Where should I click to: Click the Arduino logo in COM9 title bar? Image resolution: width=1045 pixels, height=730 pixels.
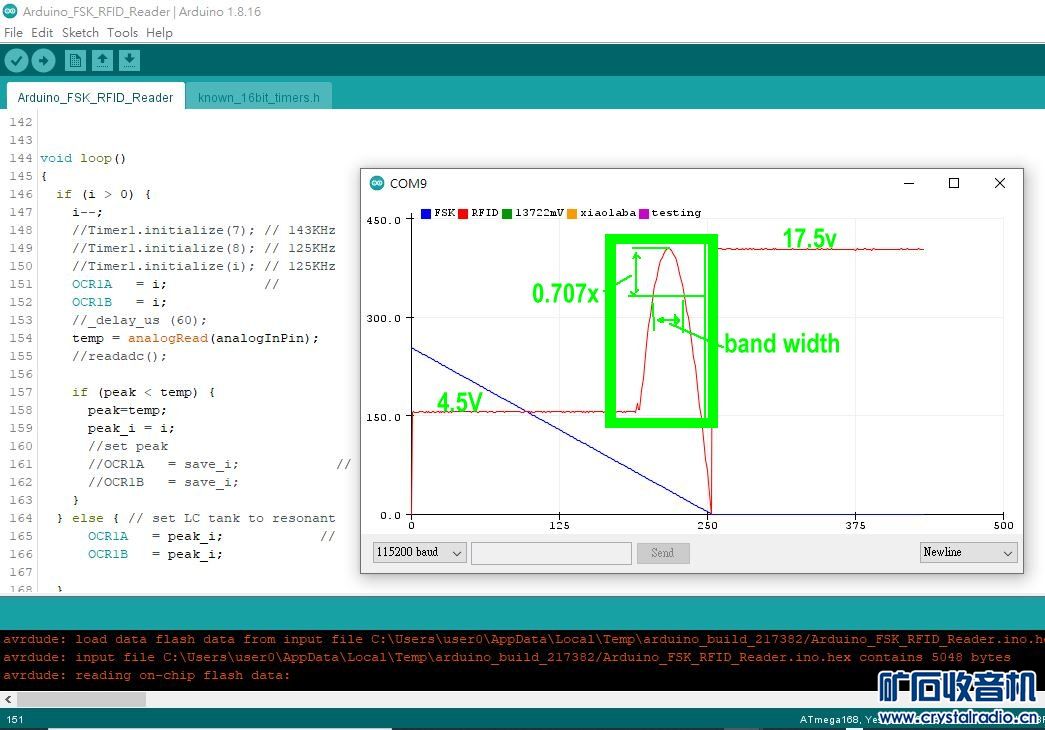pyautogui.click(x=377, y=183)
